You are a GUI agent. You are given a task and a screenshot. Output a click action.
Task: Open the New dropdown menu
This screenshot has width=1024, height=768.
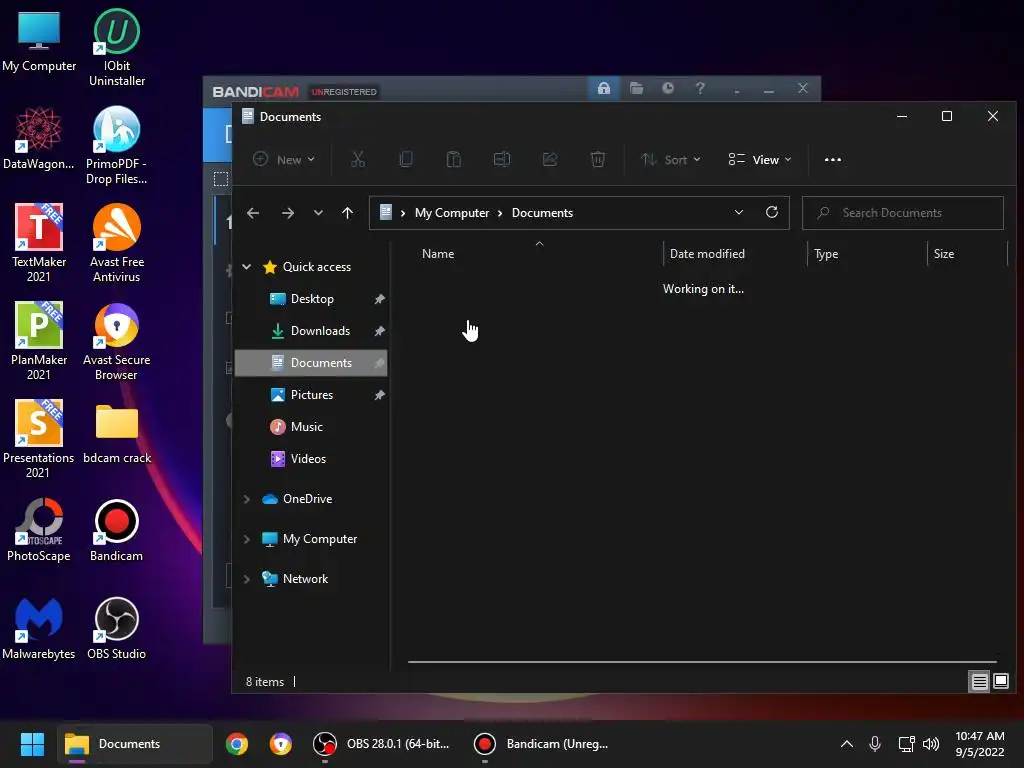point(284,159)
